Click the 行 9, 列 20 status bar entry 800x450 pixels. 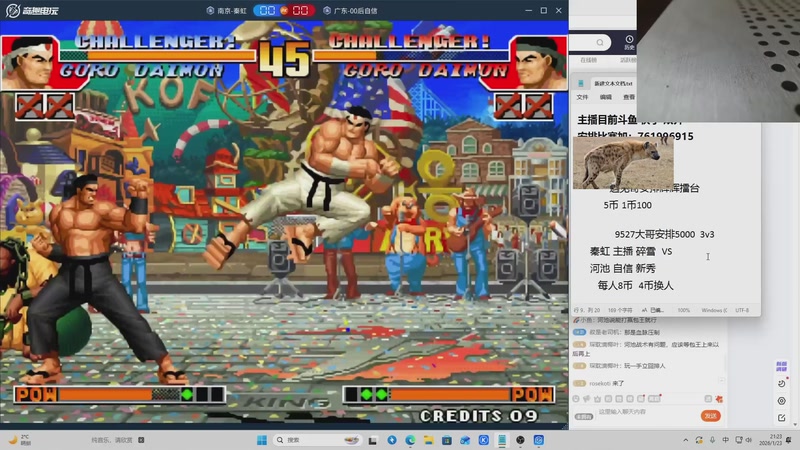[587, 310]
